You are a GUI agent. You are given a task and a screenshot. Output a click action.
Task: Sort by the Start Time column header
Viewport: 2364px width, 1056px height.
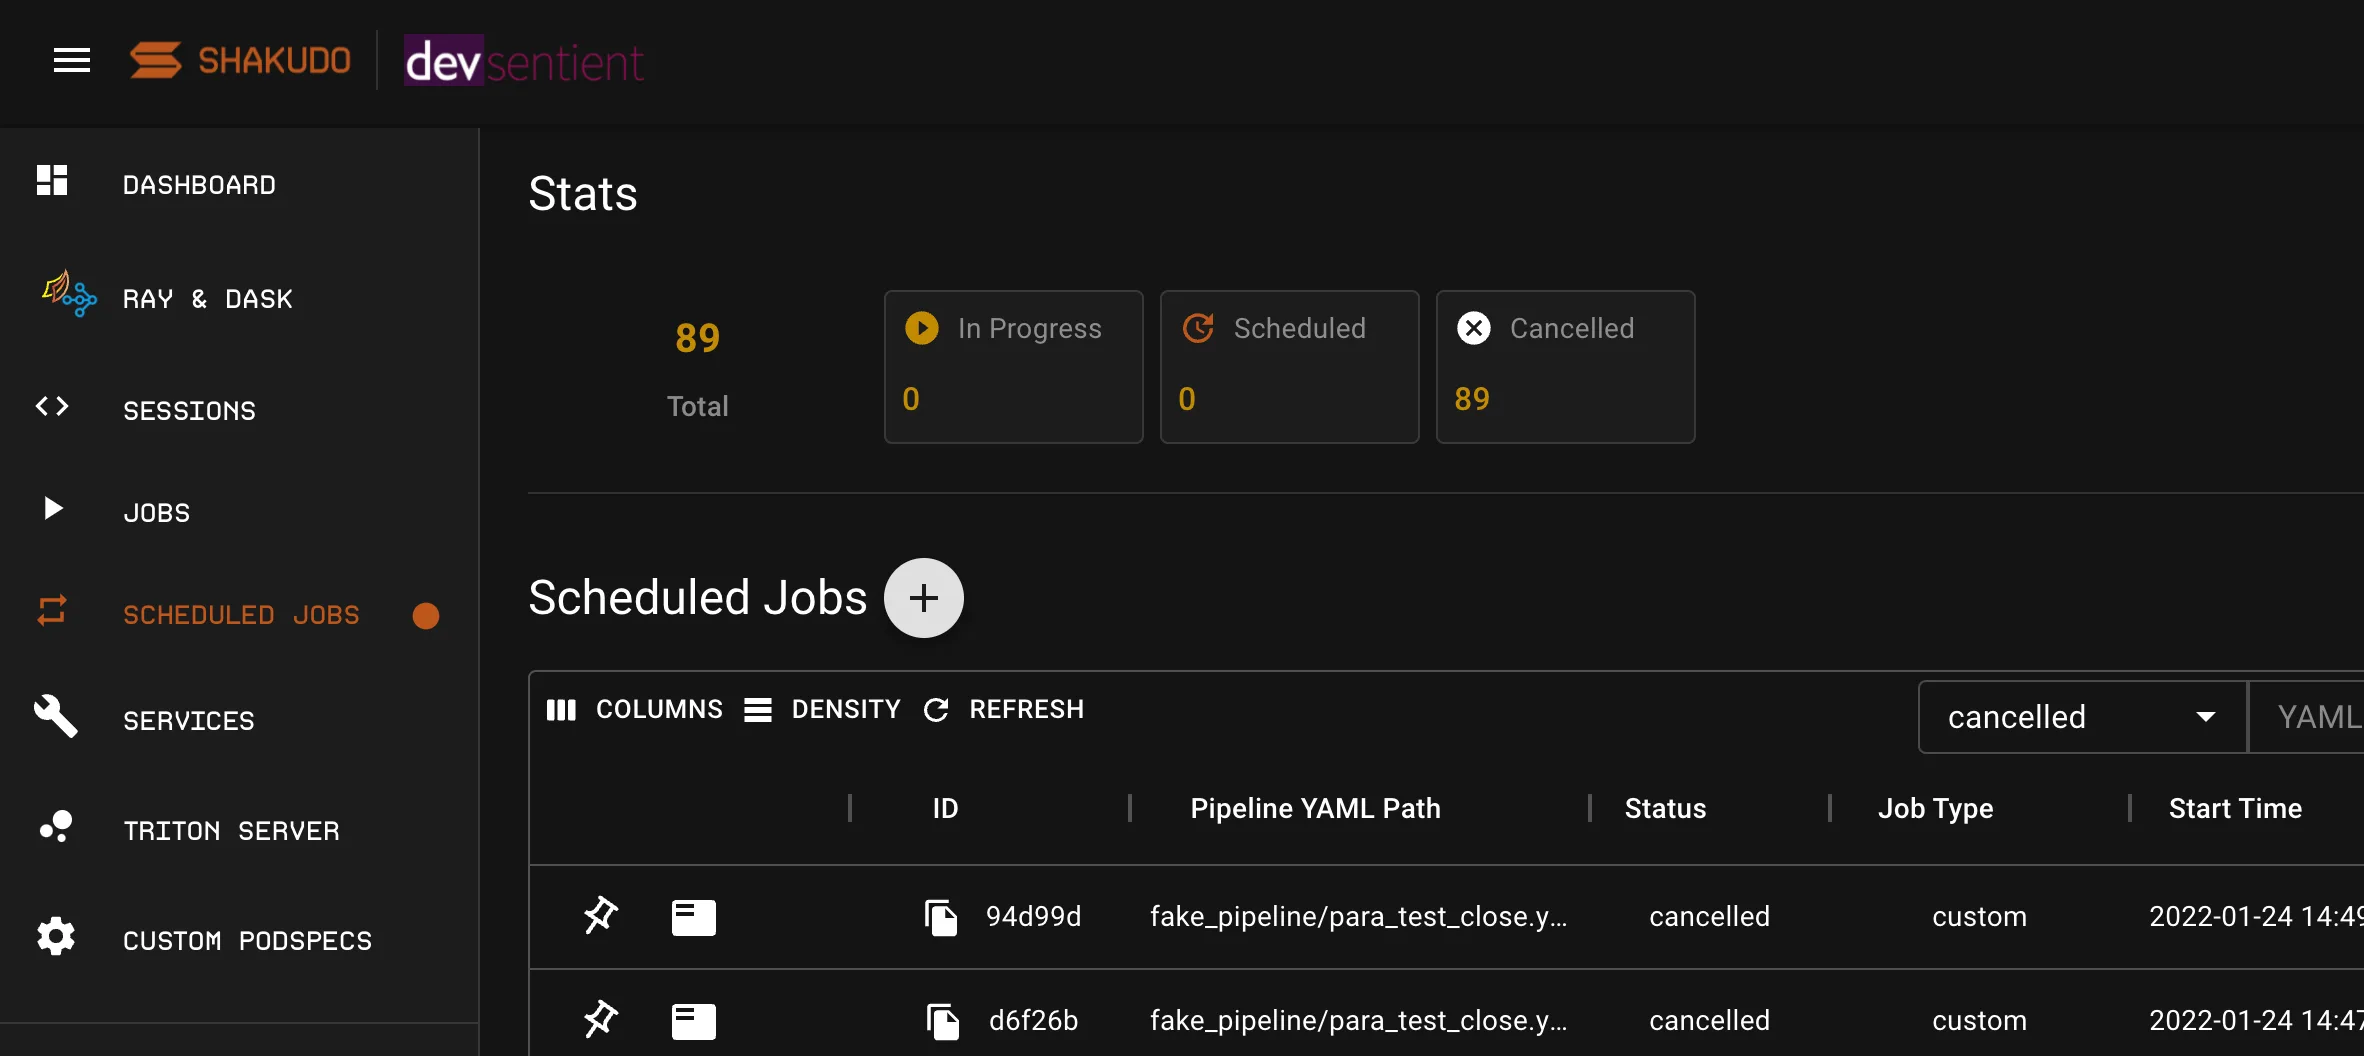click(2235, 808)
